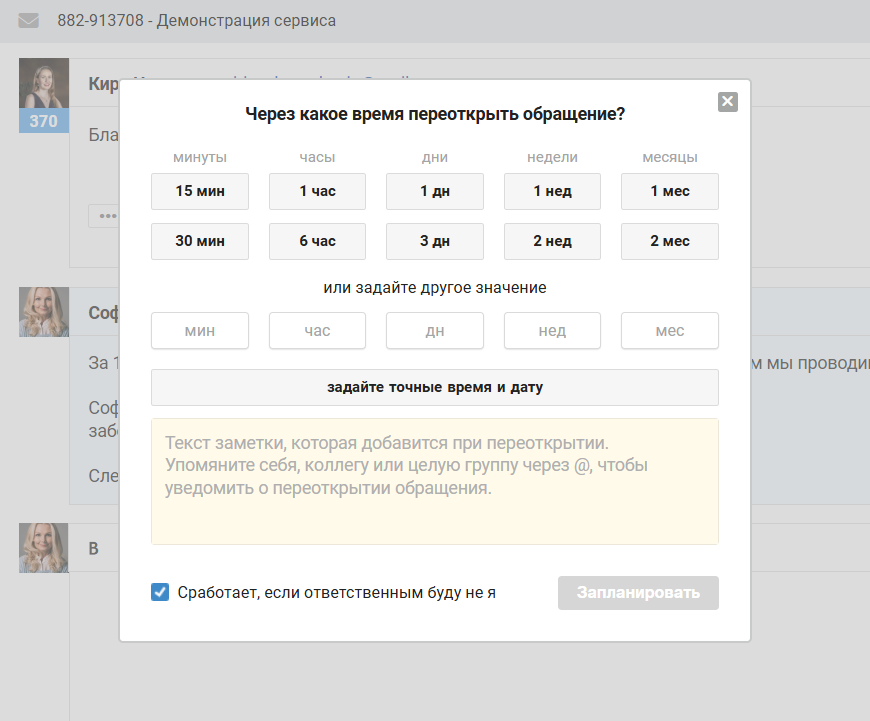Focus the custom час input field
The width and height of the screenshot is (870, 721).
point(317,331)
